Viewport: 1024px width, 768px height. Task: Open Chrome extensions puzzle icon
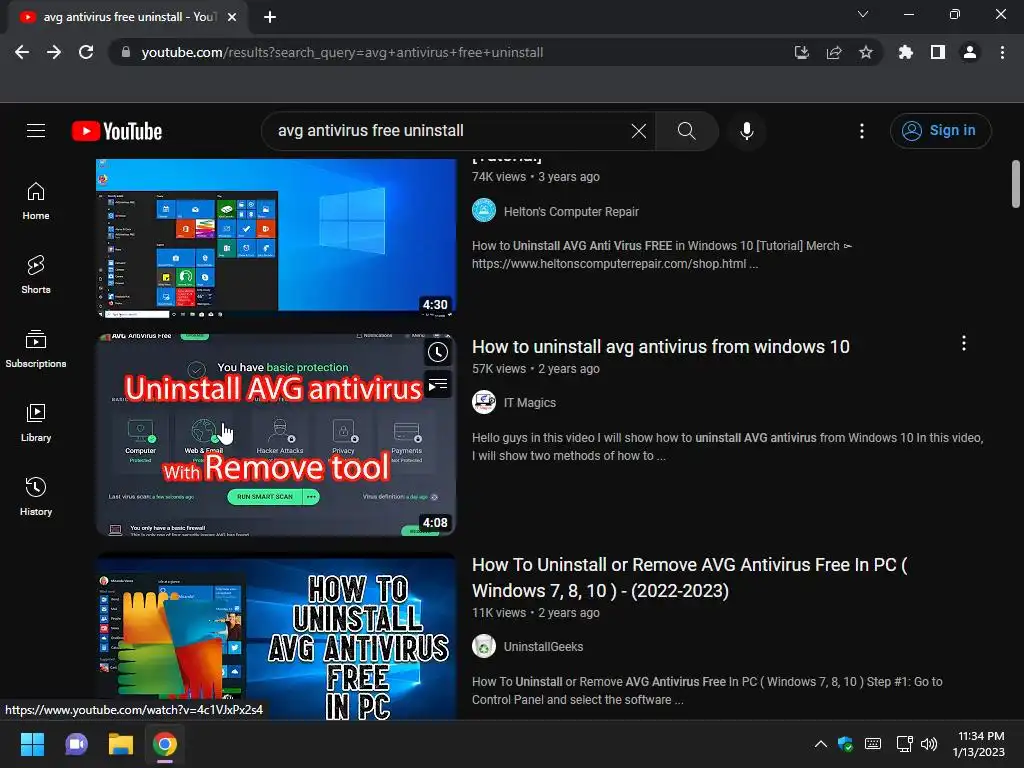906,52
